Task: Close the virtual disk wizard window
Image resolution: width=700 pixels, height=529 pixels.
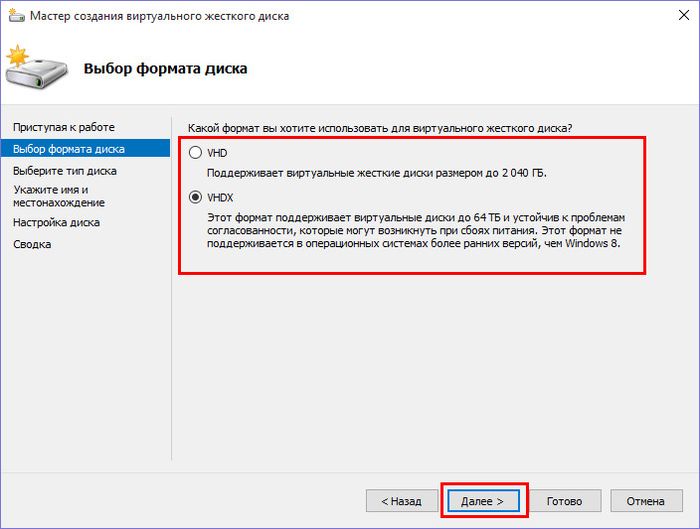Action: pos(683,15)
